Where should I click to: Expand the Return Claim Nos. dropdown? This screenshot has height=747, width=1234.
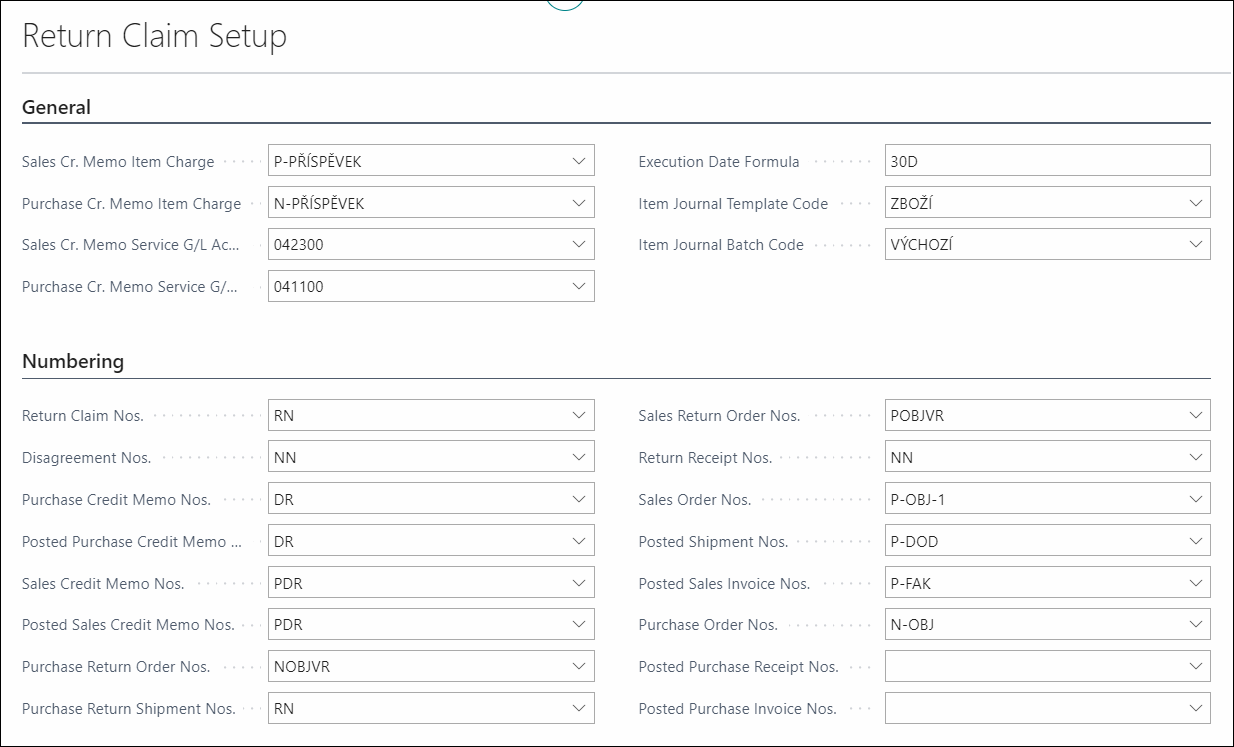click(578, 415)
